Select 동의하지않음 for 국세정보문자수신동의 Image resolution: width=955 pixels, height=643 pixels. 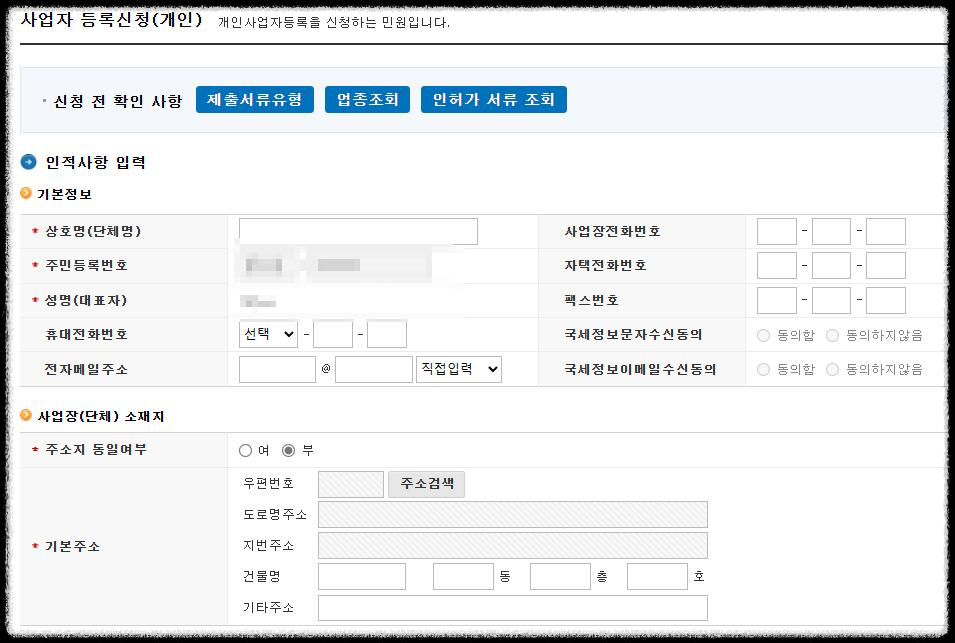(832, 336)
